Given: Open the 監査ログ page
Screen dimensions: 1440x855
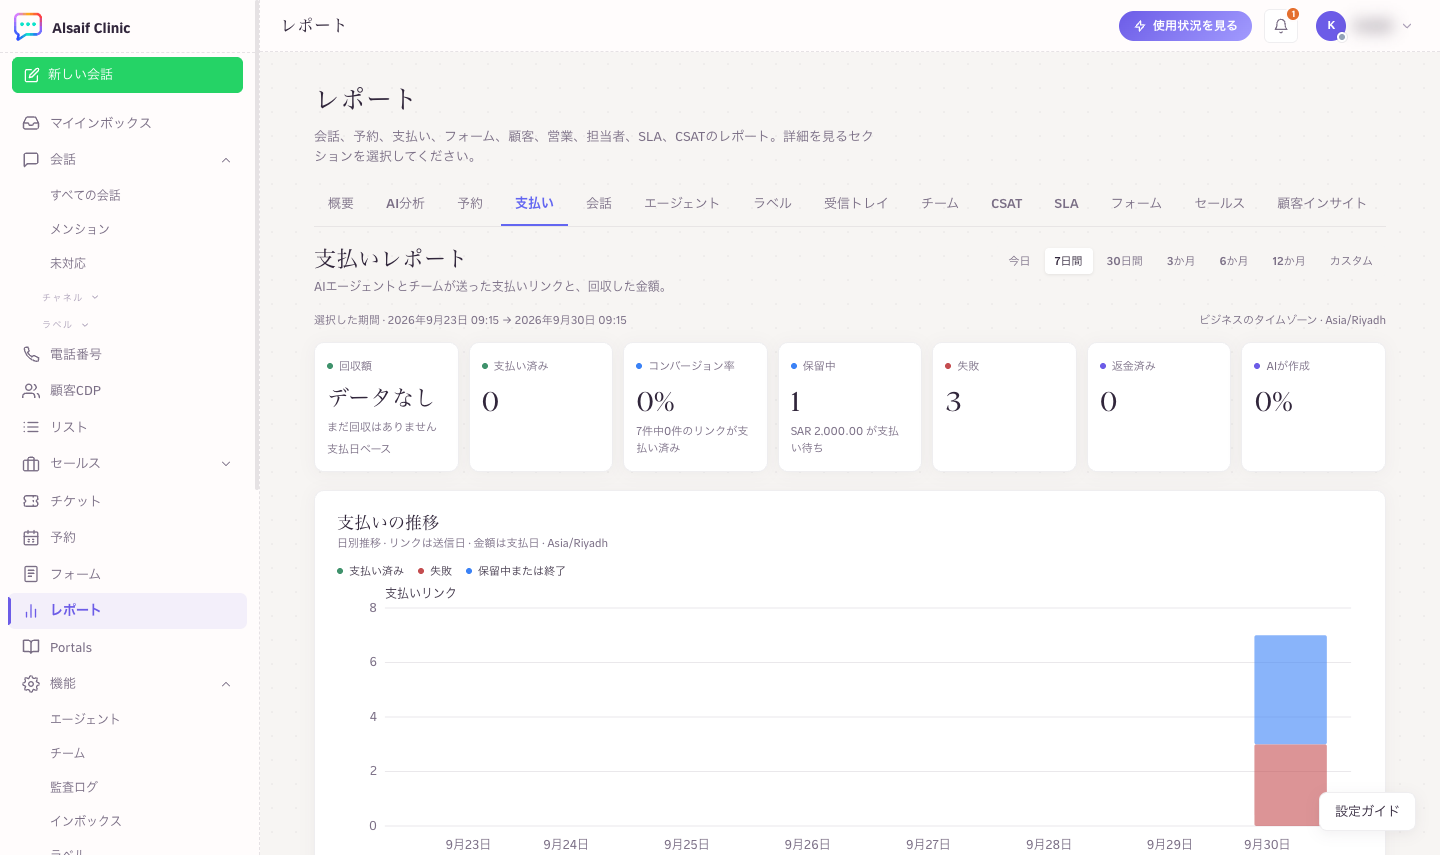Looking at the screenshot, I should pos(74,787).
